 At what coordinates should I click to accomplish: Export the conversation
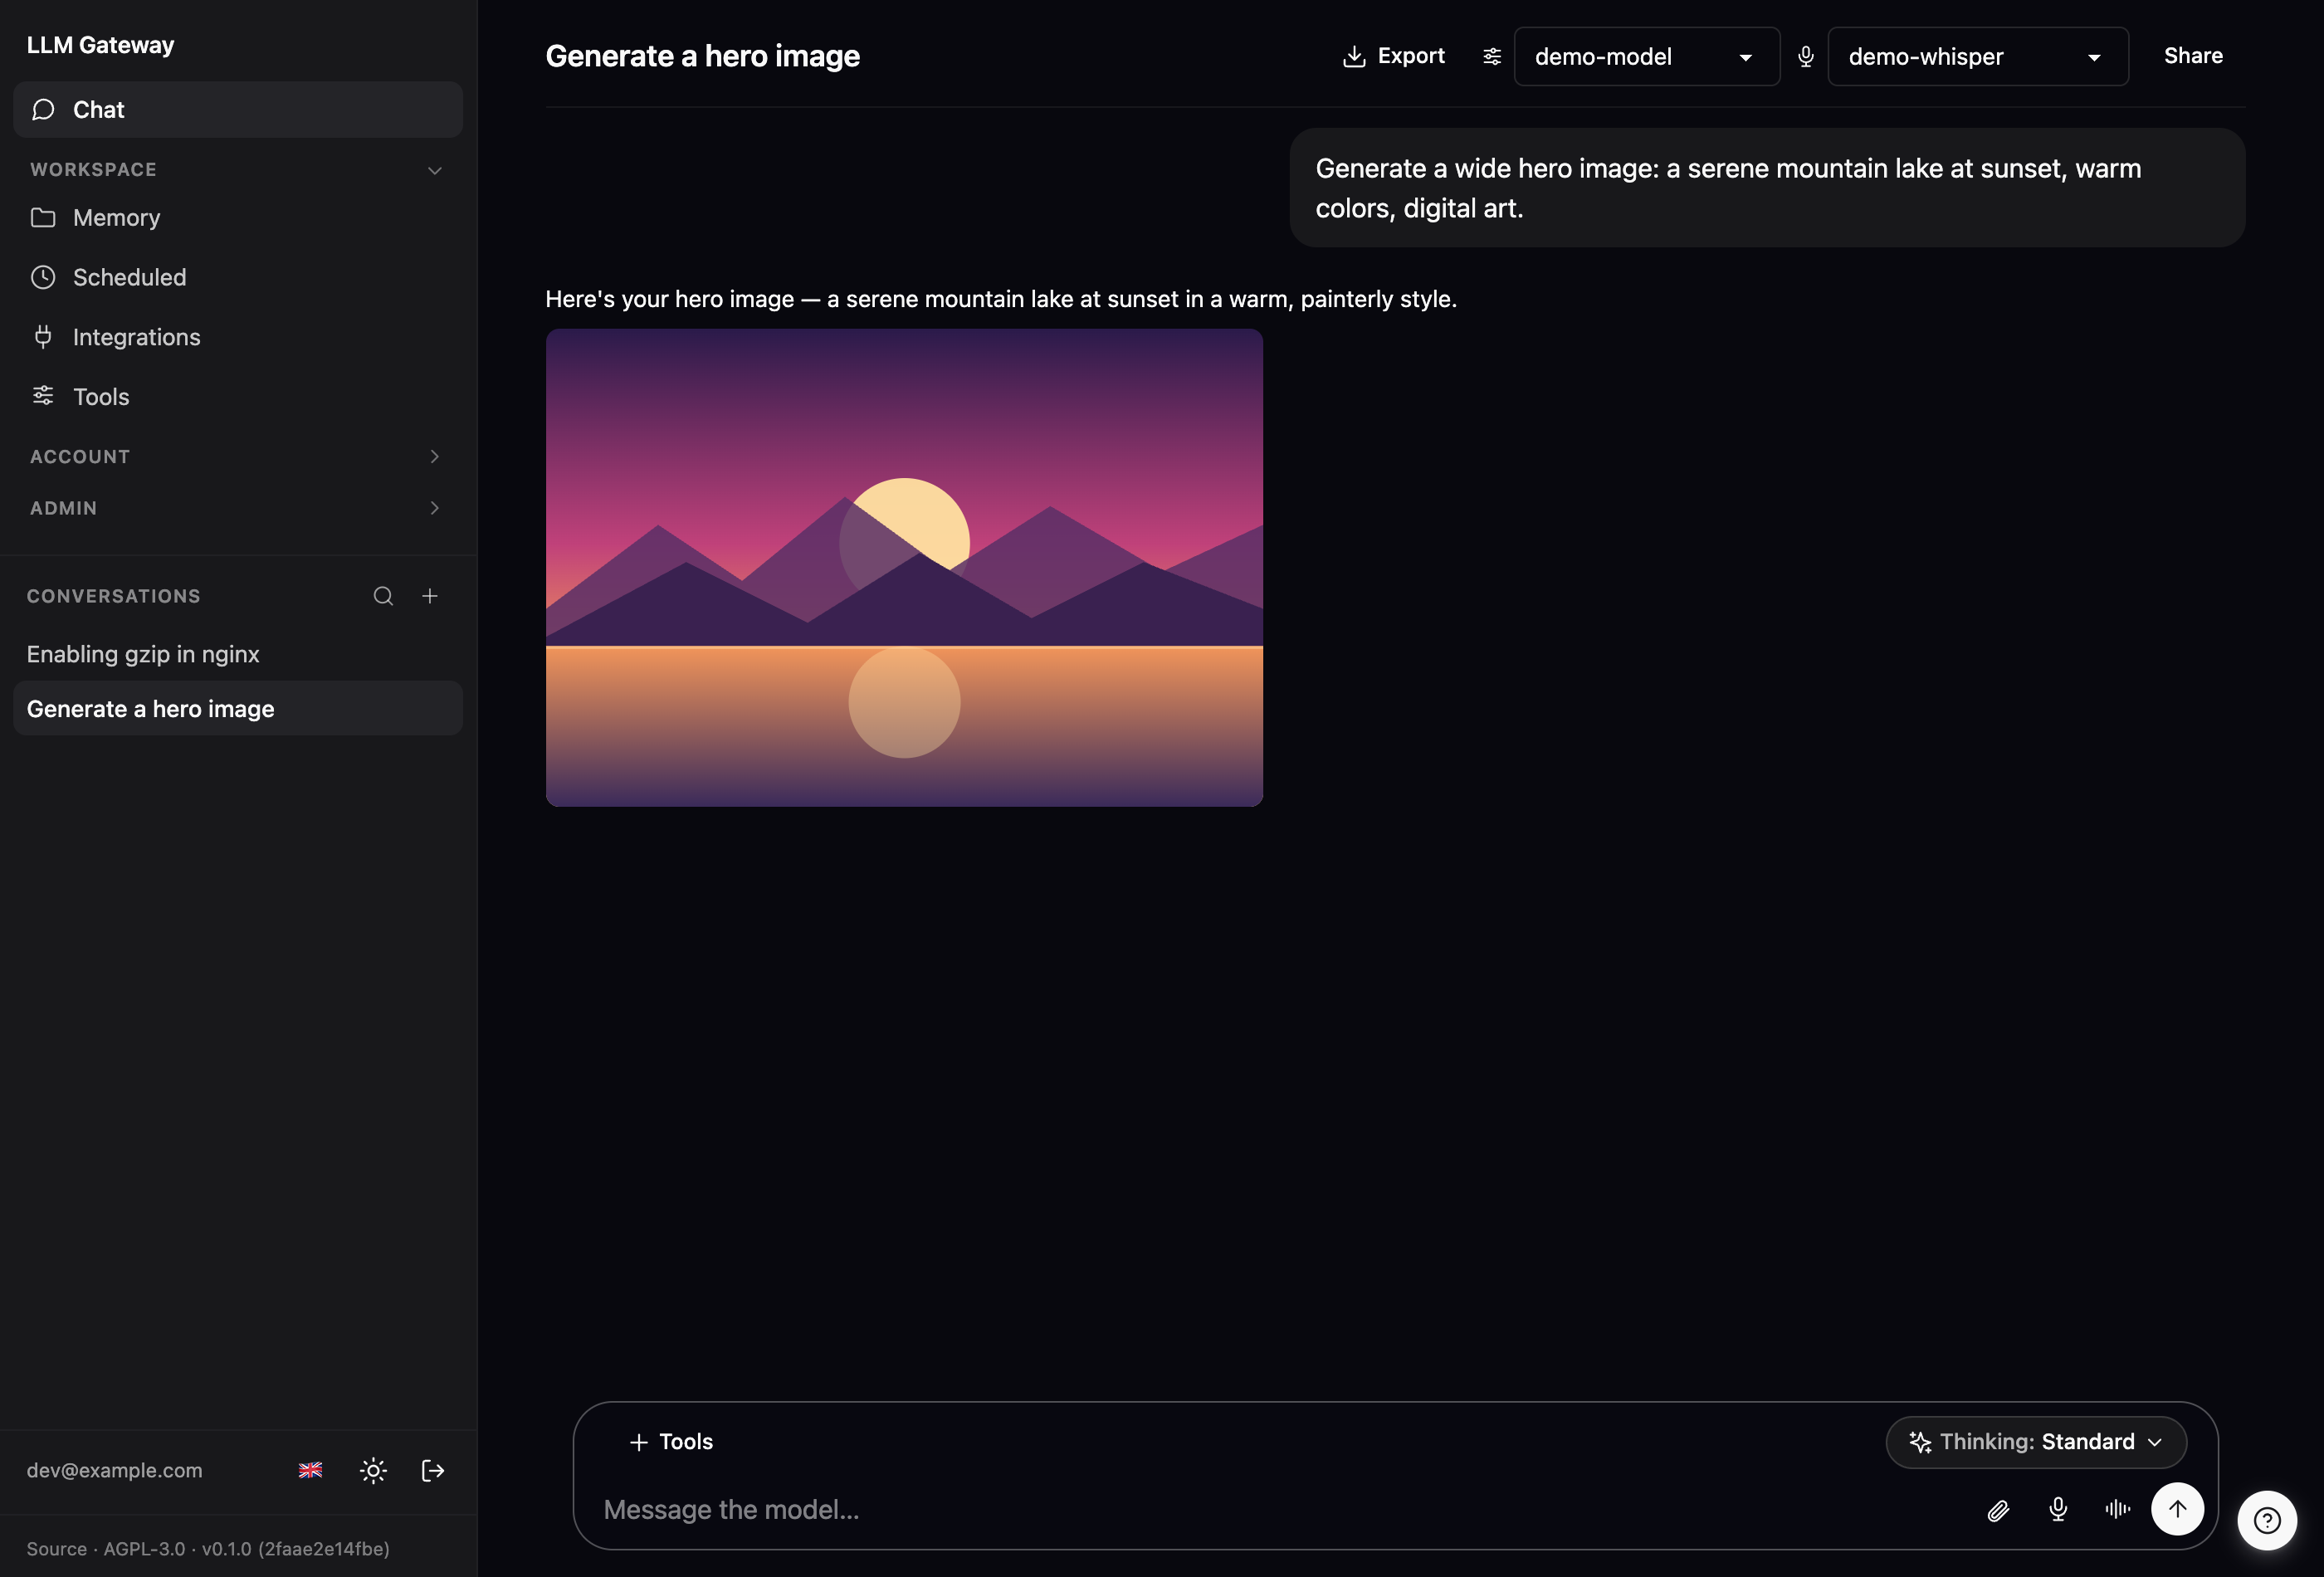[x=1393, y=56]
